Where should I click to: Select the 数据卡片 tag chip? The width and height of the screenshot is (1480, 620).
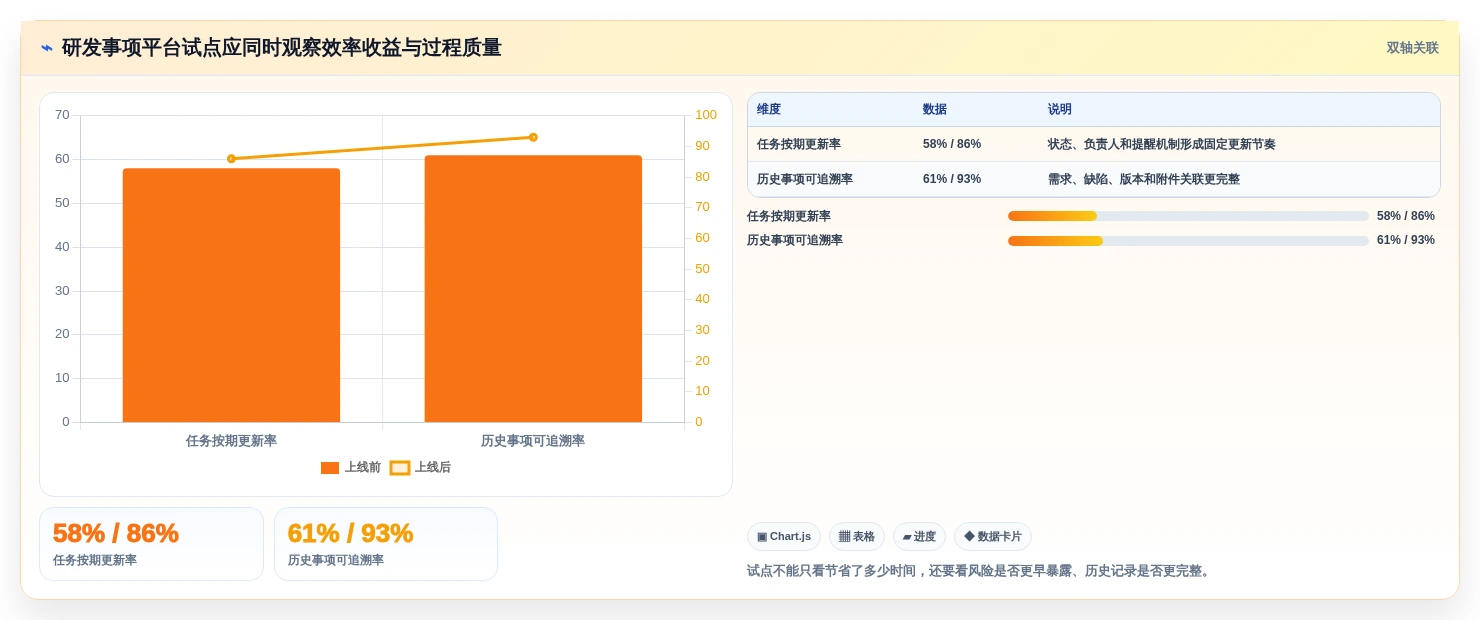tap(993, 537)
